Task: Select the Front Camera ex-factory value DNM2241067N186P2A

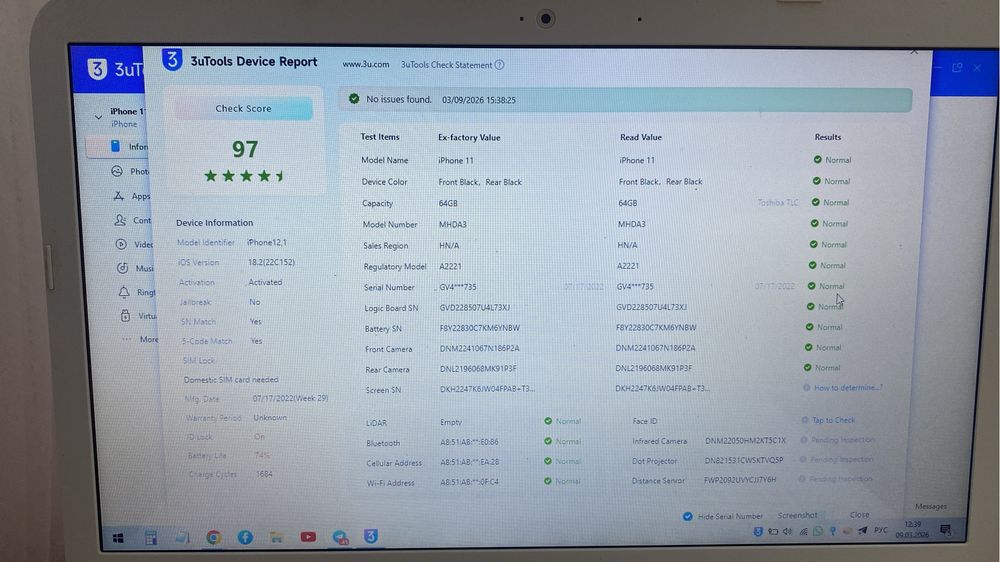Action: (480, 349)
